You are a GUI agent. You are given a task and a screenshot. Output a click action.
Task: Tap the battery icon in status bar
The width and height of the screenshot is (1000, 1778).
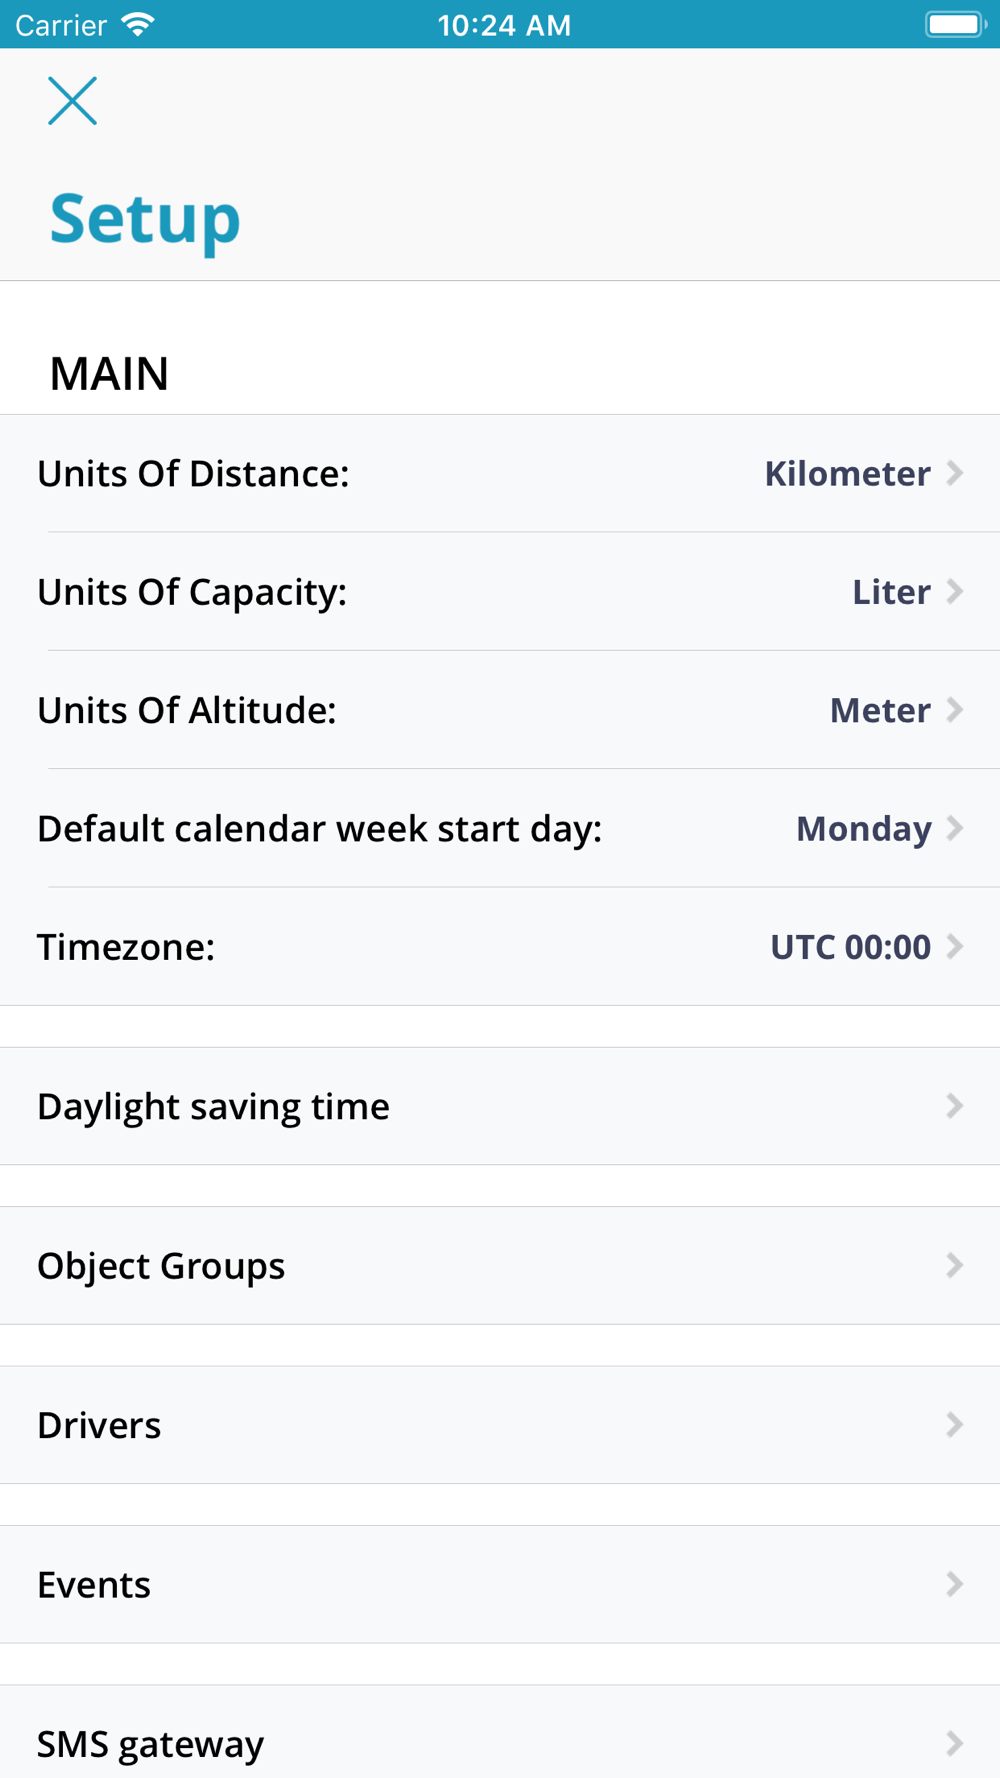(954, 25)
